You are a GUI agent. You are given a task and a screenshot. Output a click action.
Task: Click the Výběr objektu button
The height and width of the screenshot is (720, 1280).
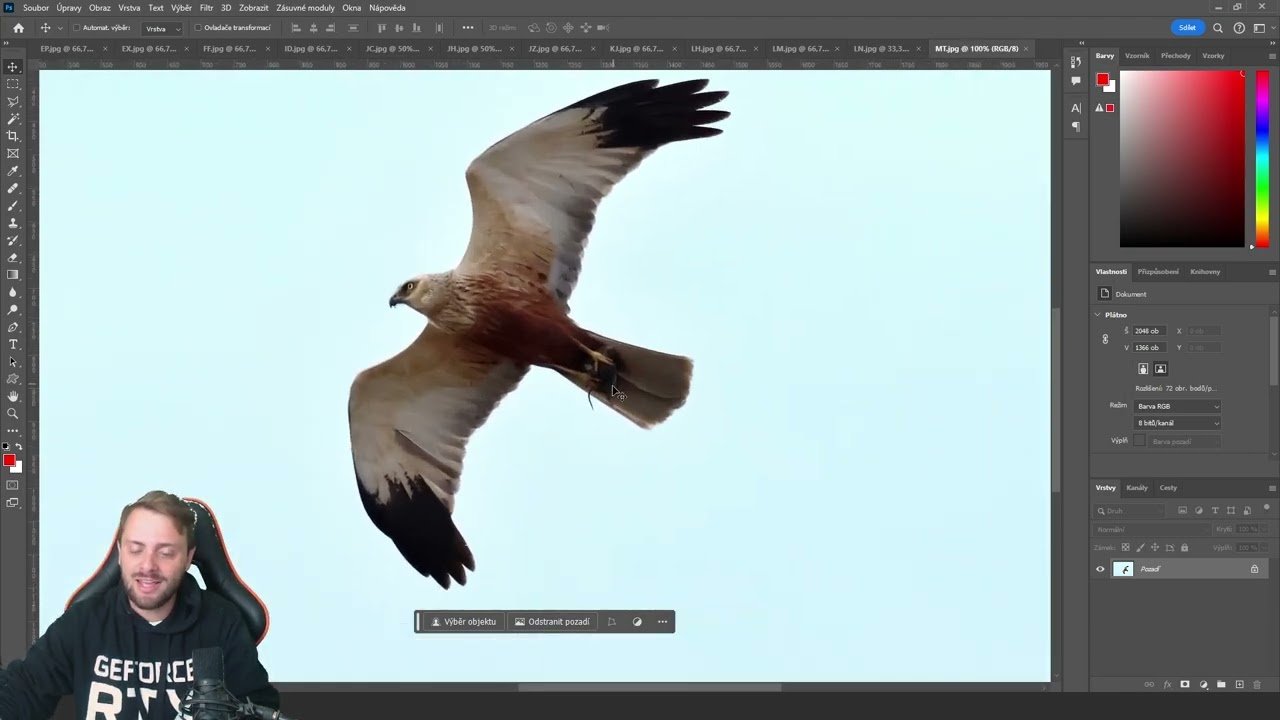click(x=464, y=622)
